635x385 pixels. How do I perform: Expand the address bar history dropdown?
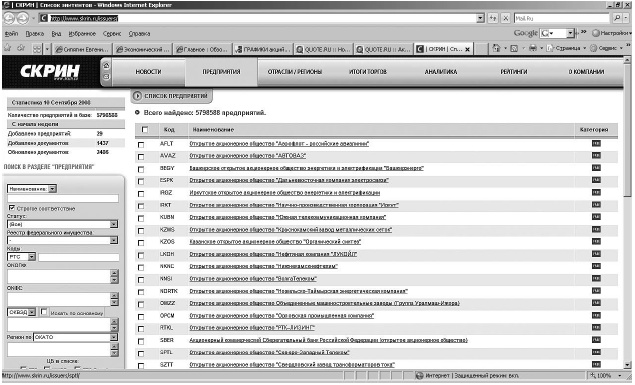coord(480,18)
